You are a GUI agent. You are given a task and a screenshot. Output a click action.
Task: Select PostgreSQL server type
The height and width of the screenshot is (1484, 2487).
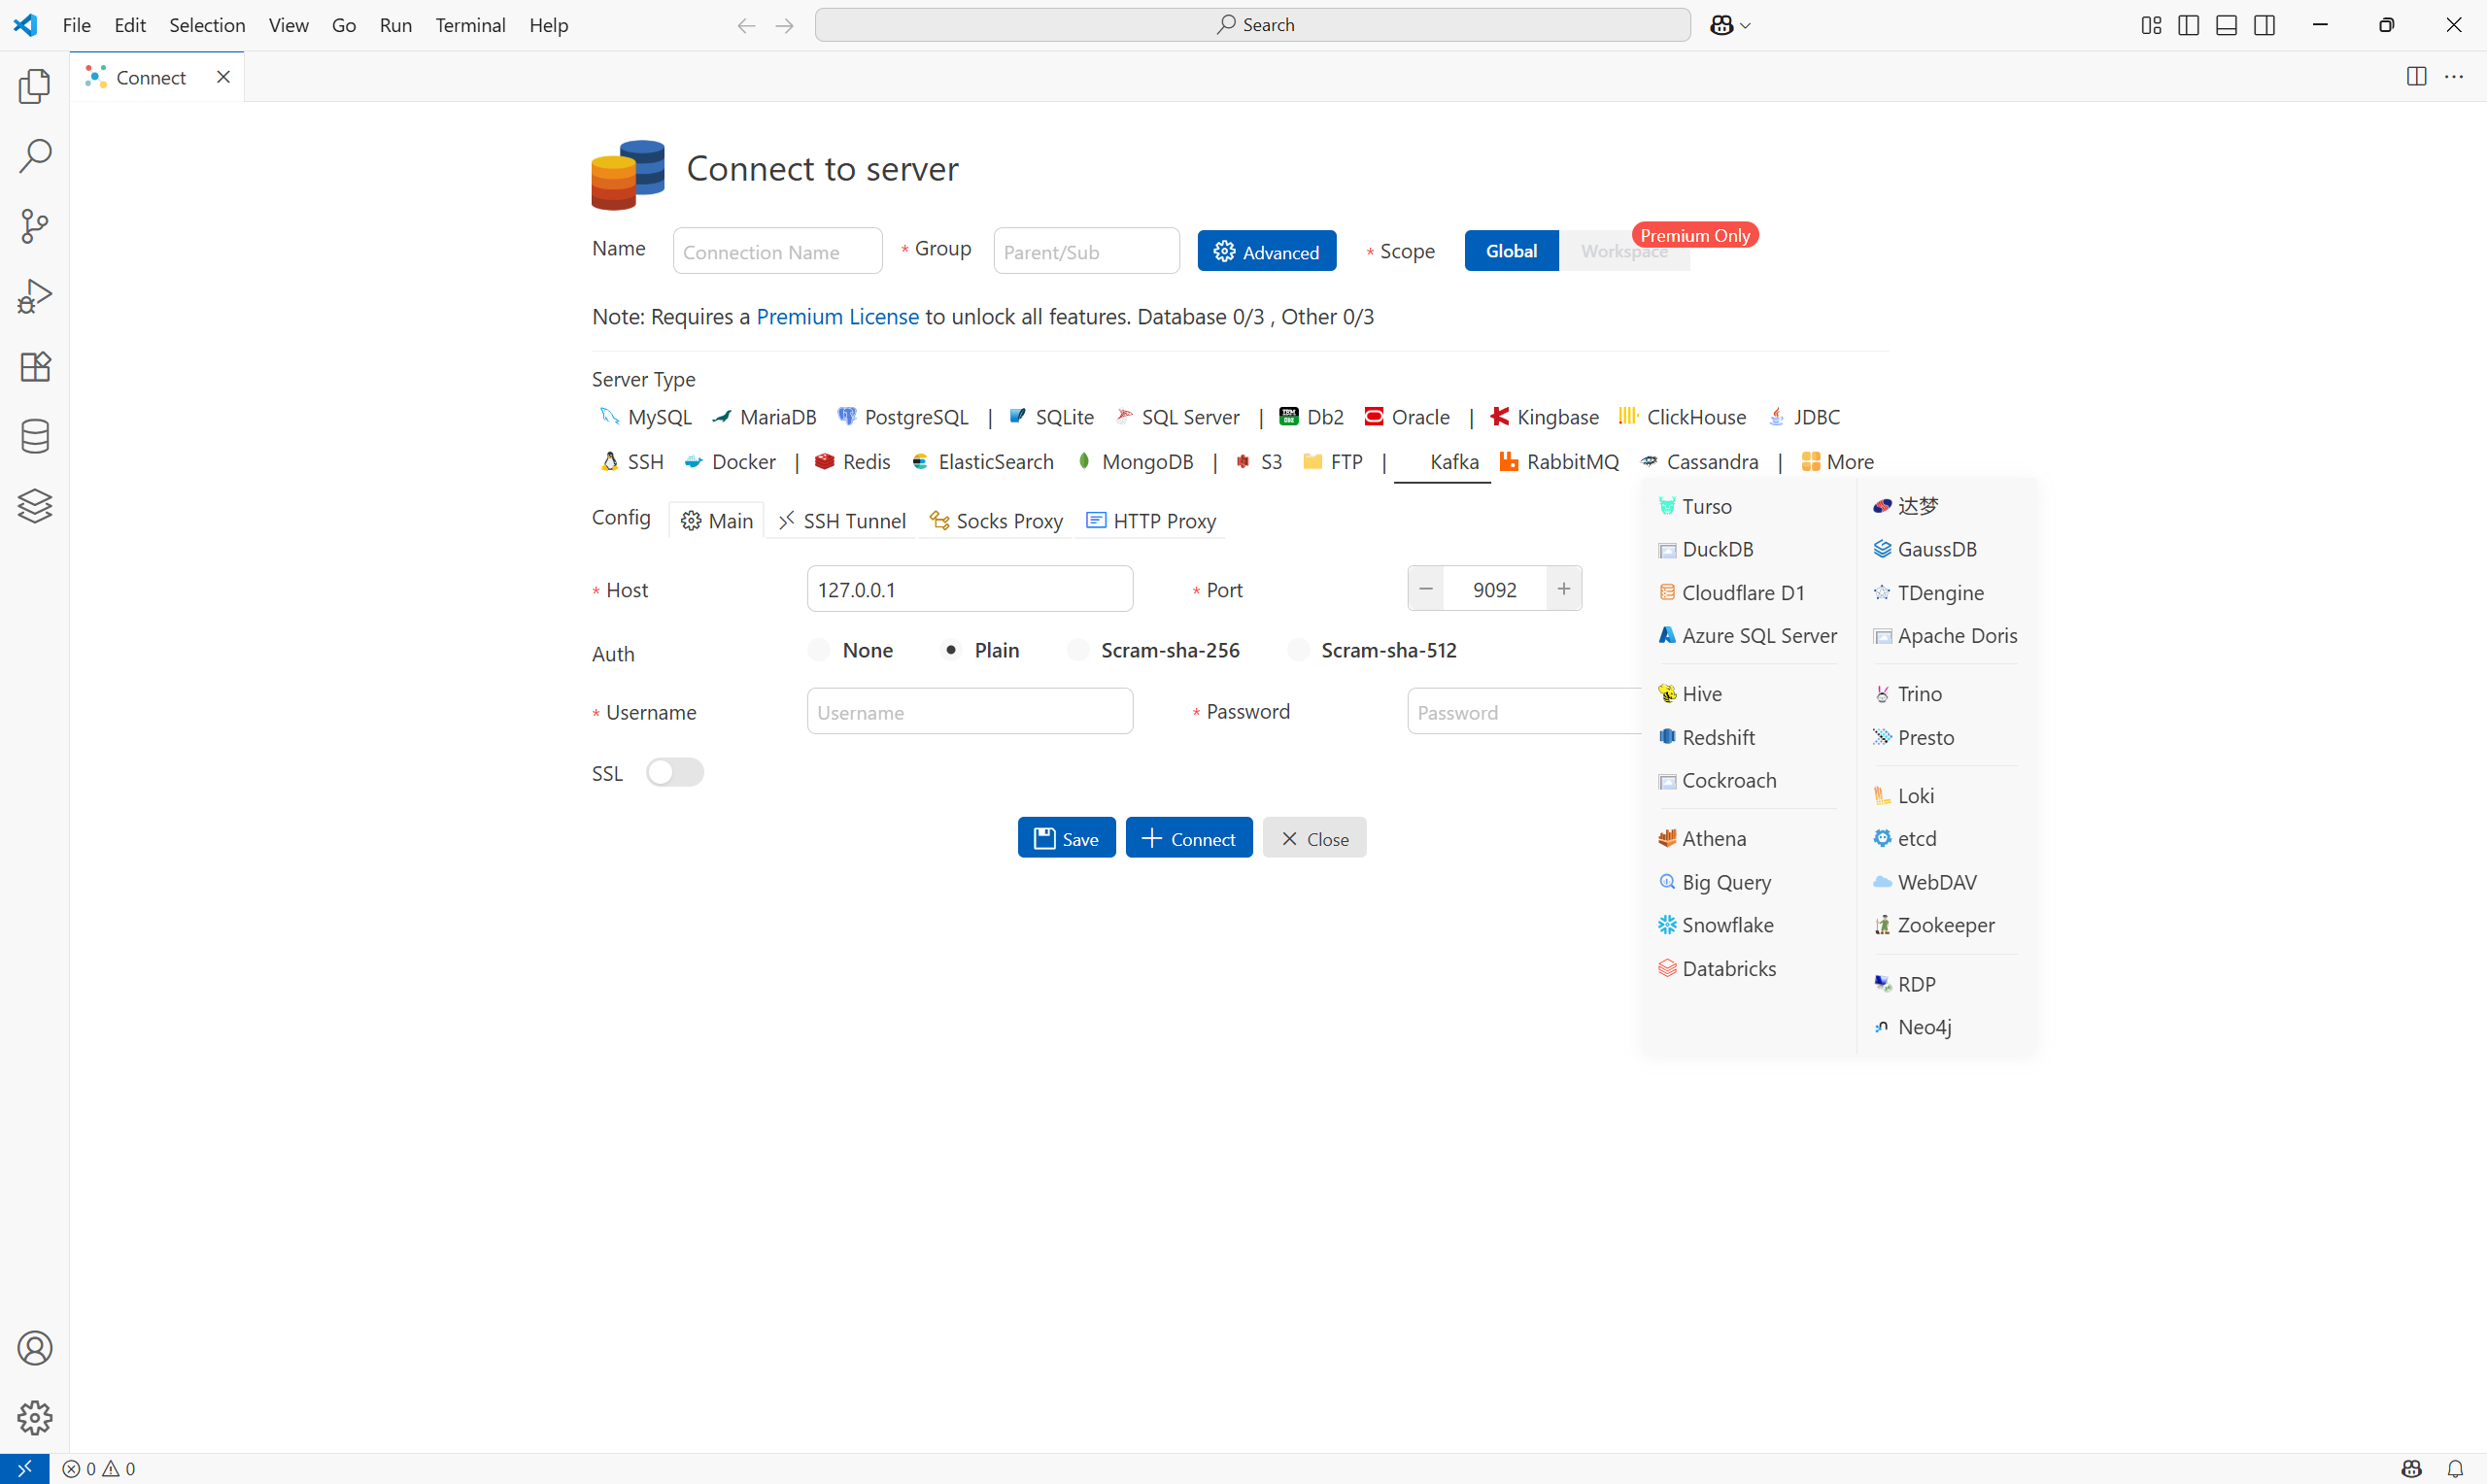pyautogui.click(x=903, y=417)
